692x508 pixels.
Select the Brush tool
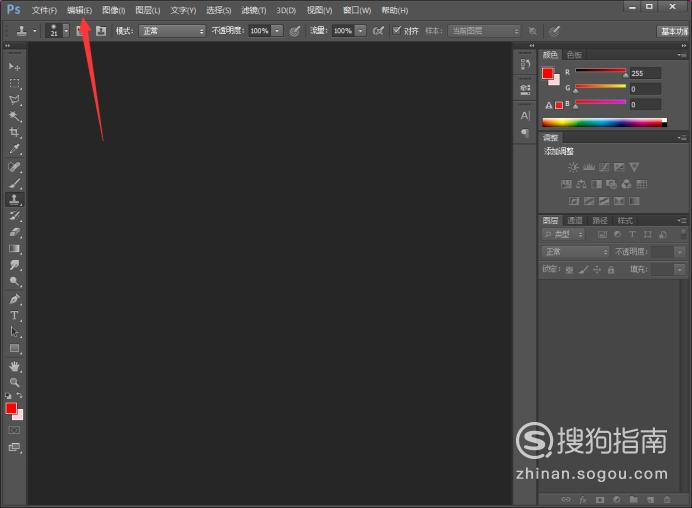[14, 183]
